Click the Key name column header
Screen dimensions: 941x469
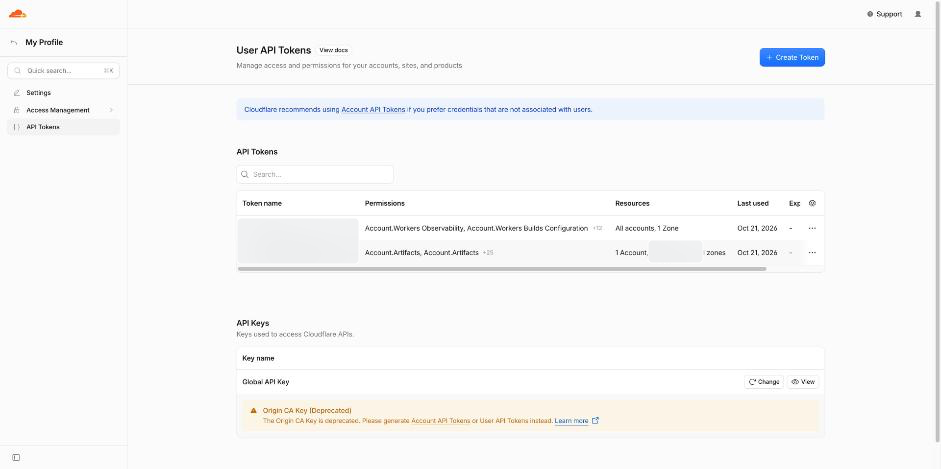258,359
